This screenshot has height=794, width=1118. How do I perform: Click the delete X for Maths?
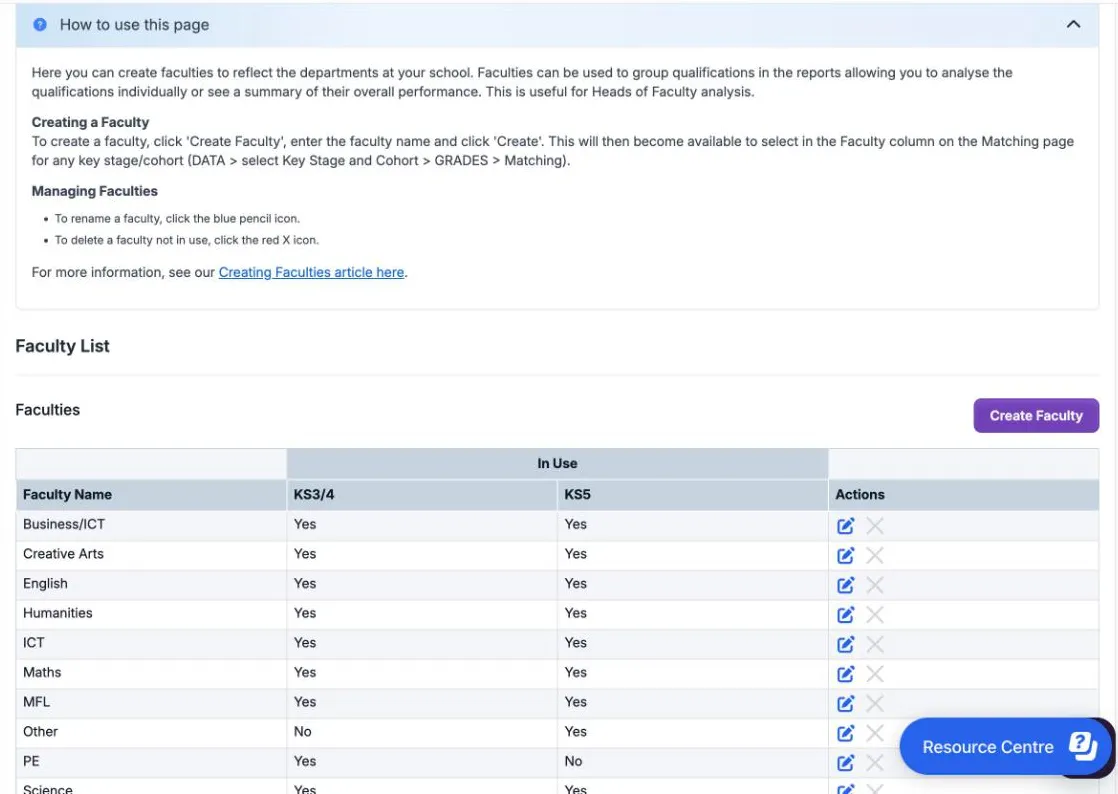pyautogui.click(x=875, y=674)
